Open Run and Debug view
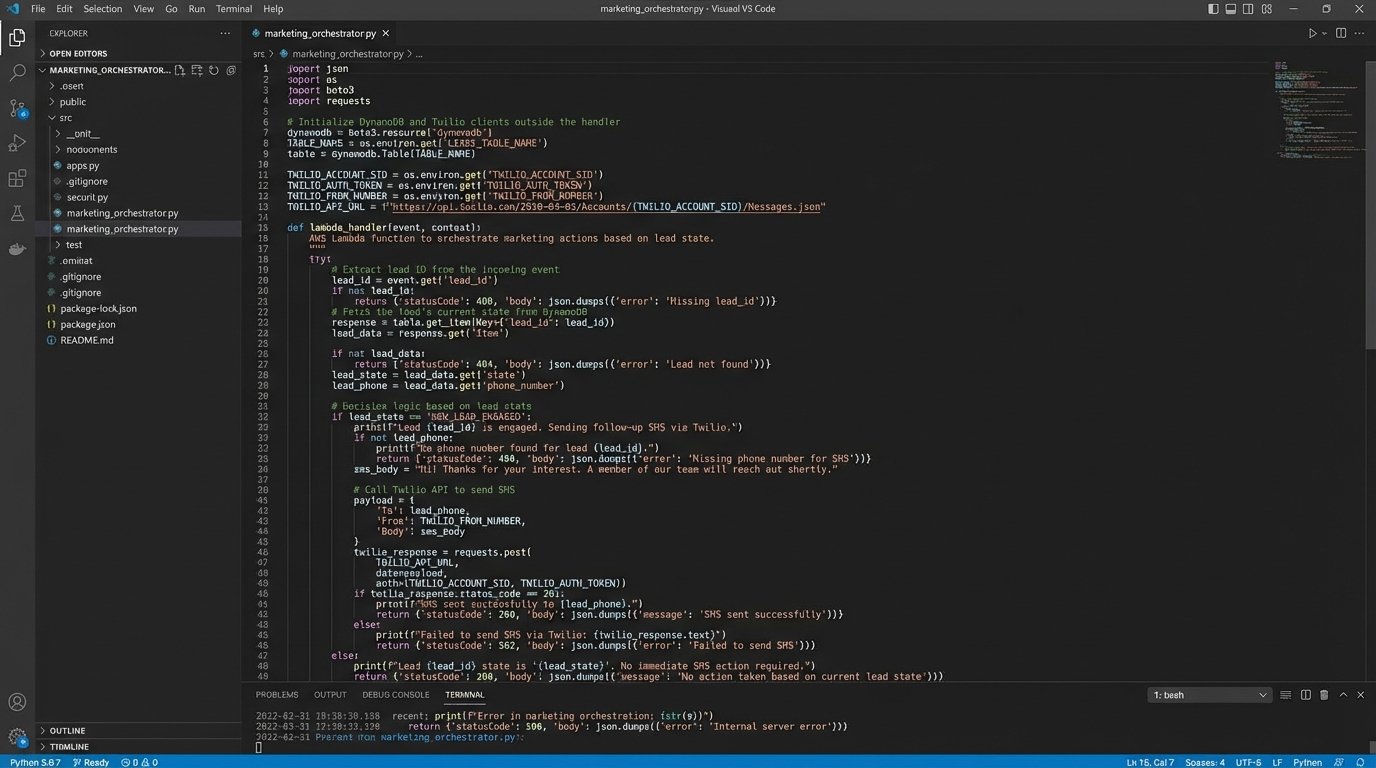 tap(17, 143)
